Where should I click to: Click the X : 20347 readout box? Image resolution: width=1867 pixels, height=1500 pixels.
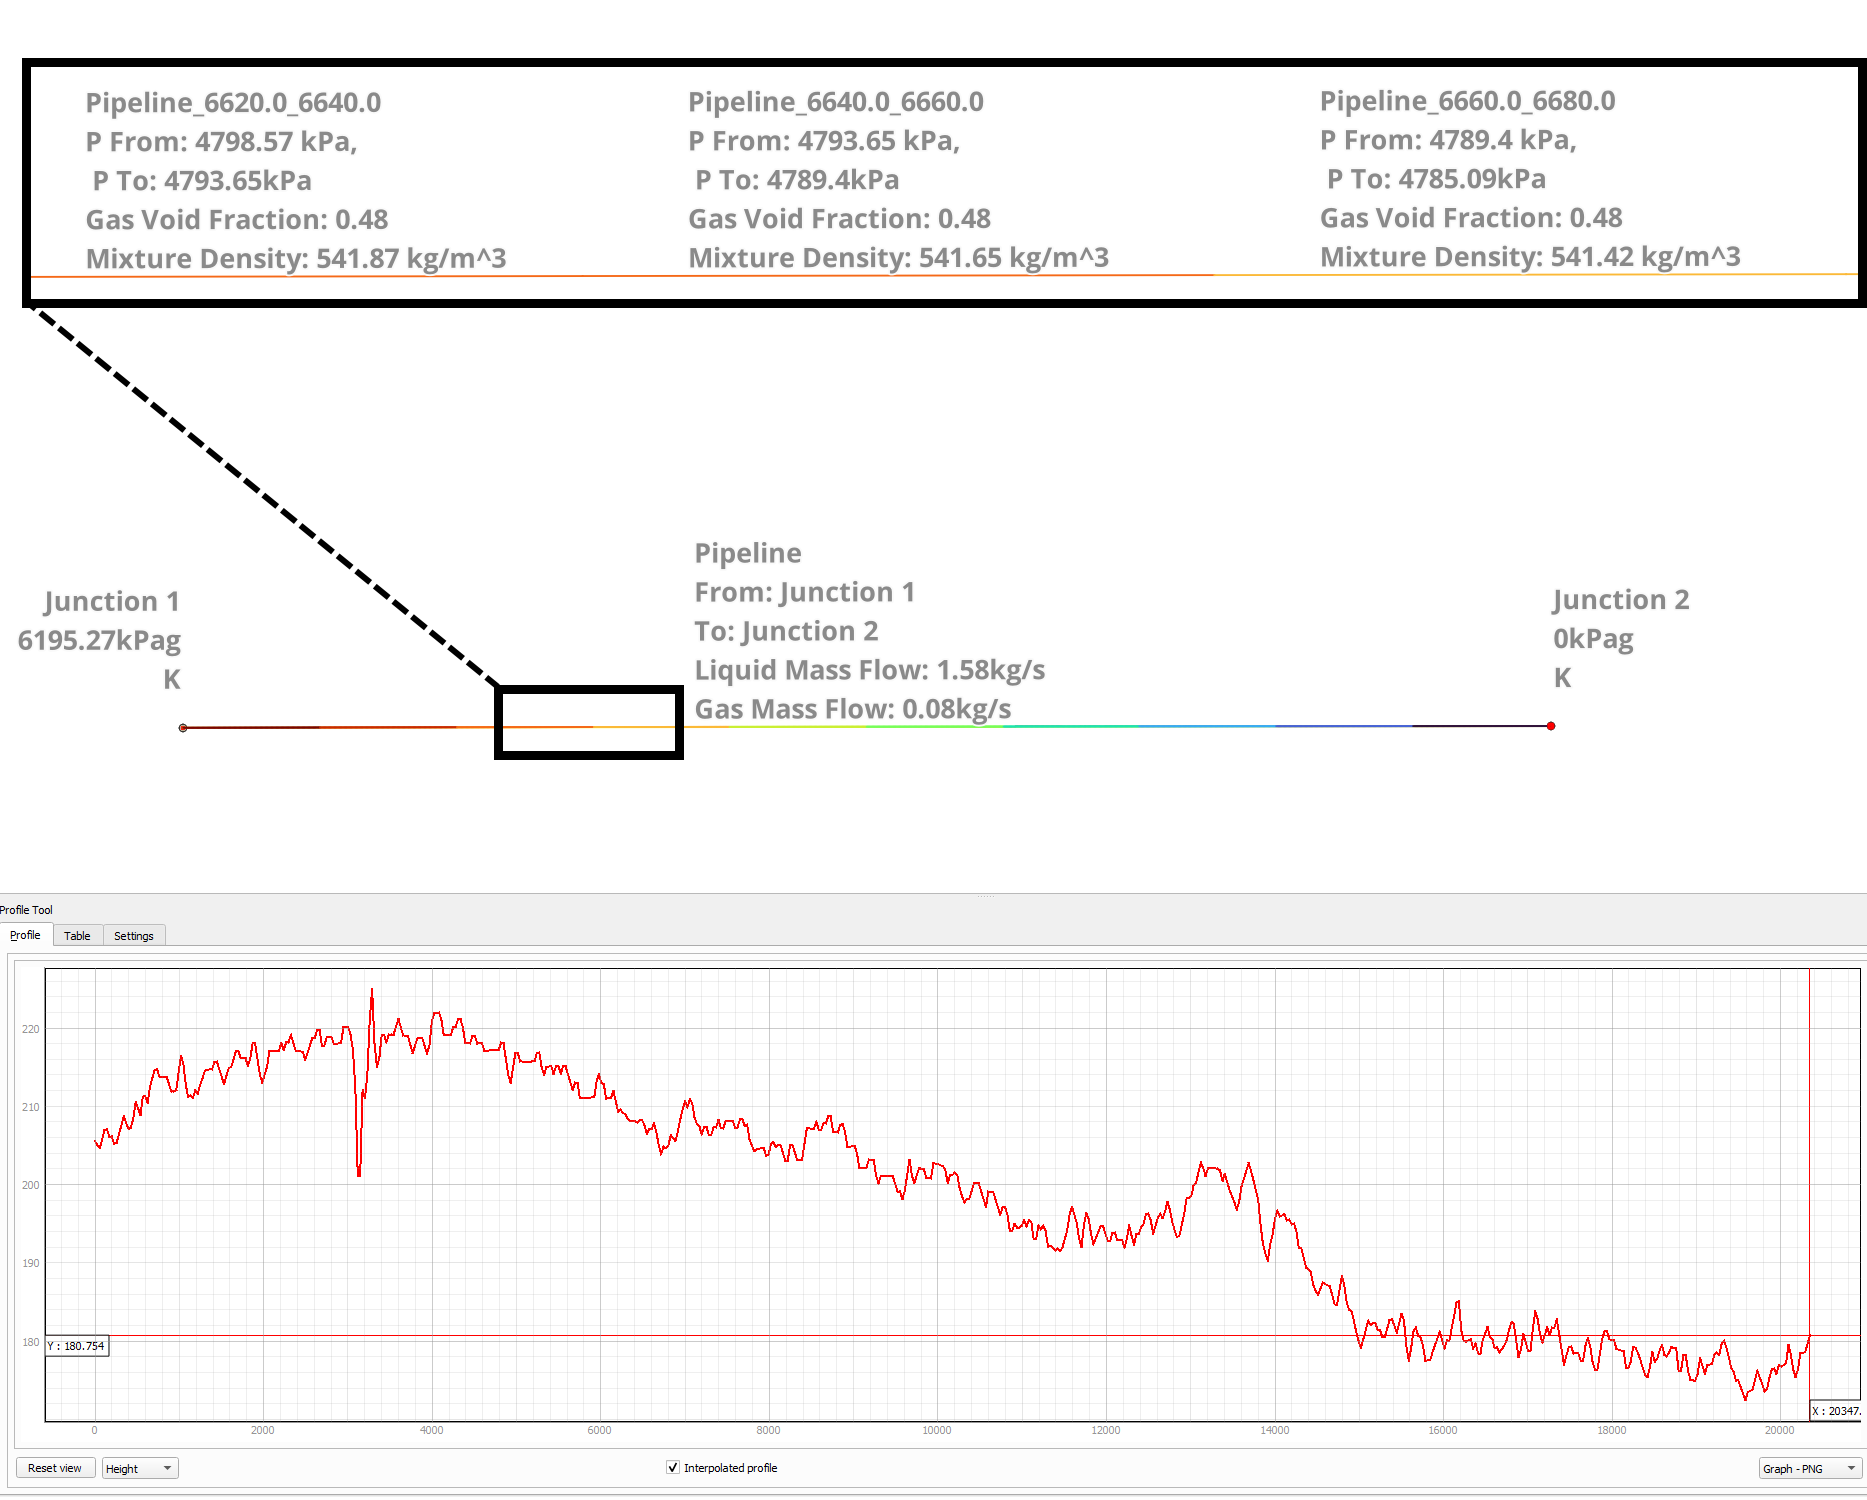pos(1837,1411)
